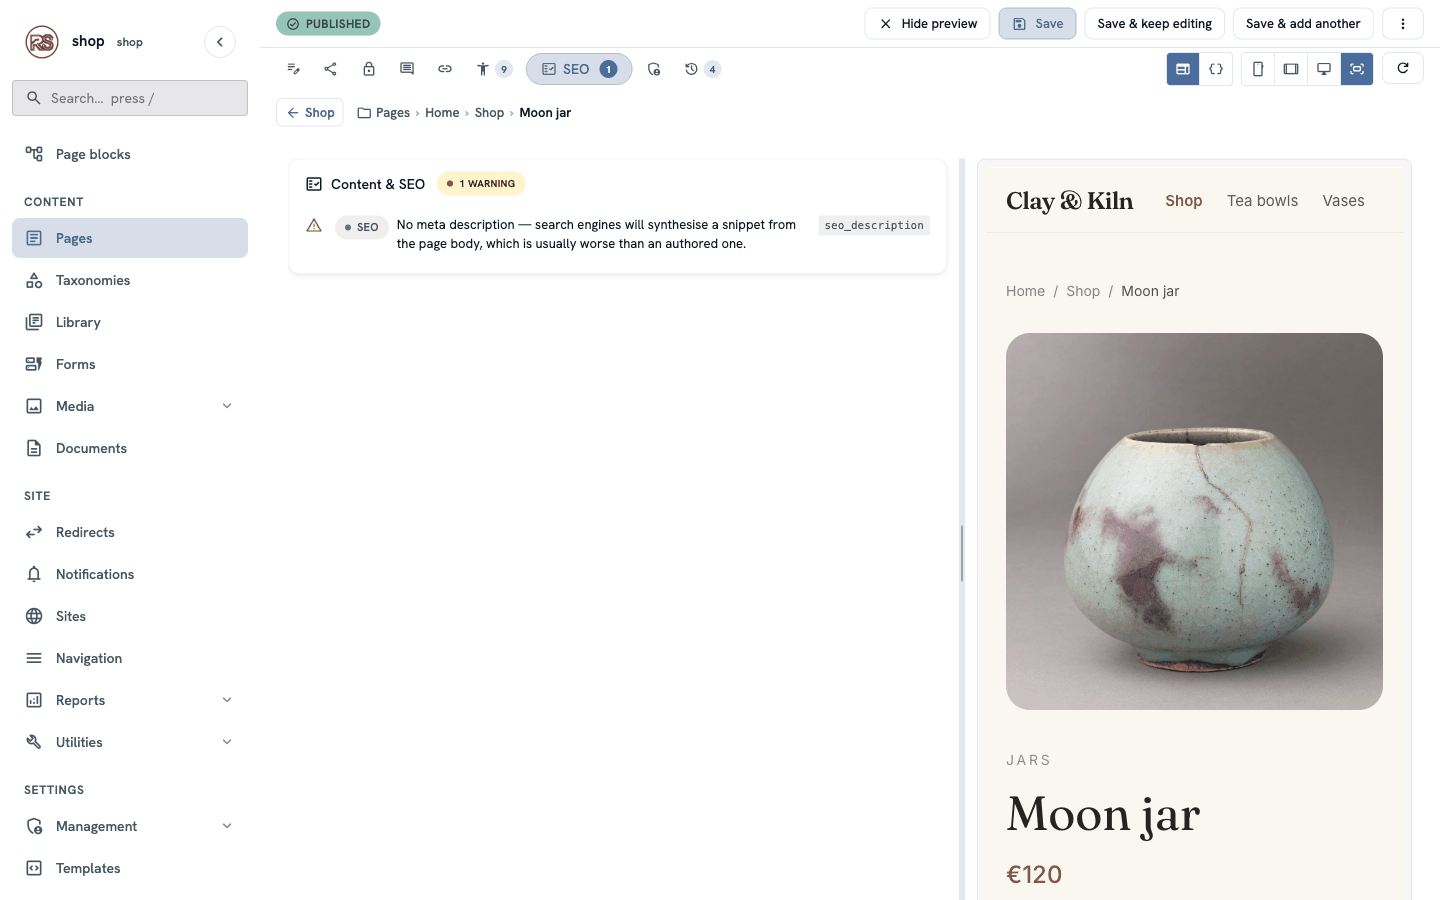Click the seo_description field tag
Image resolution: width=1440 pixels, height=900 pixels.
[x=874, y=226]
